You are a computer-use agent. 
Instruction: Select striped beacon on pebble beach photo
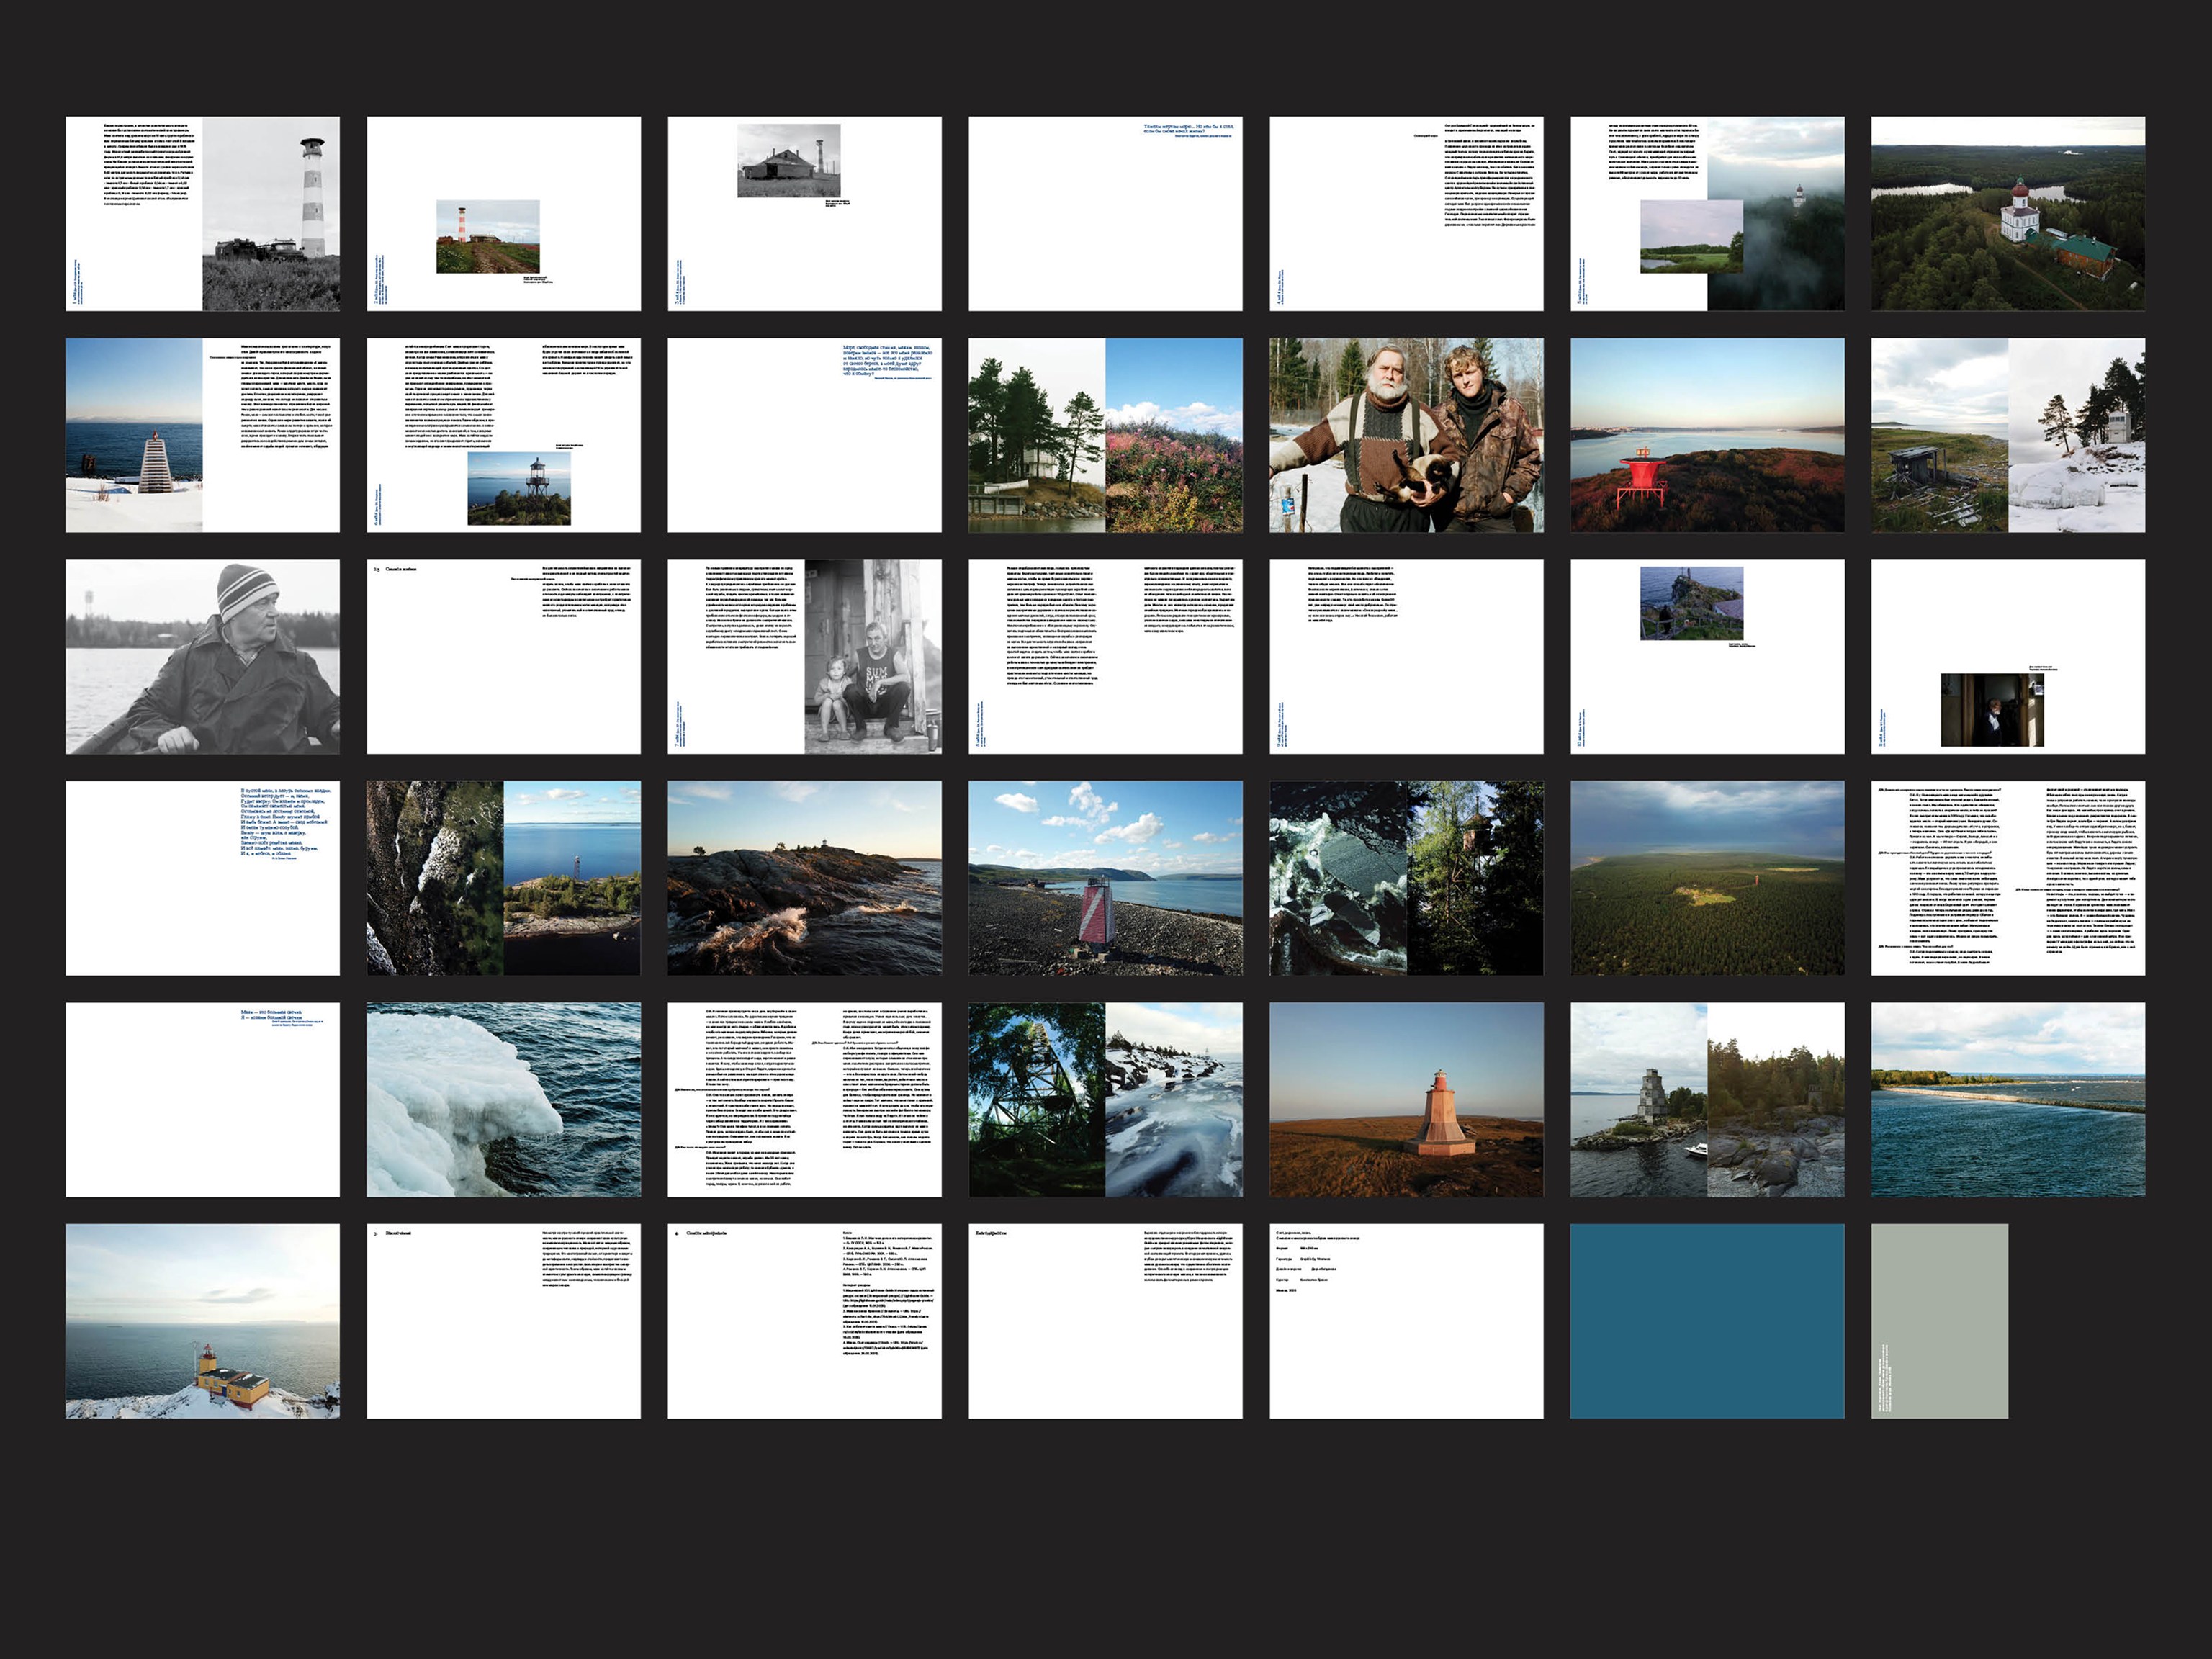[x=1105, y=878]
